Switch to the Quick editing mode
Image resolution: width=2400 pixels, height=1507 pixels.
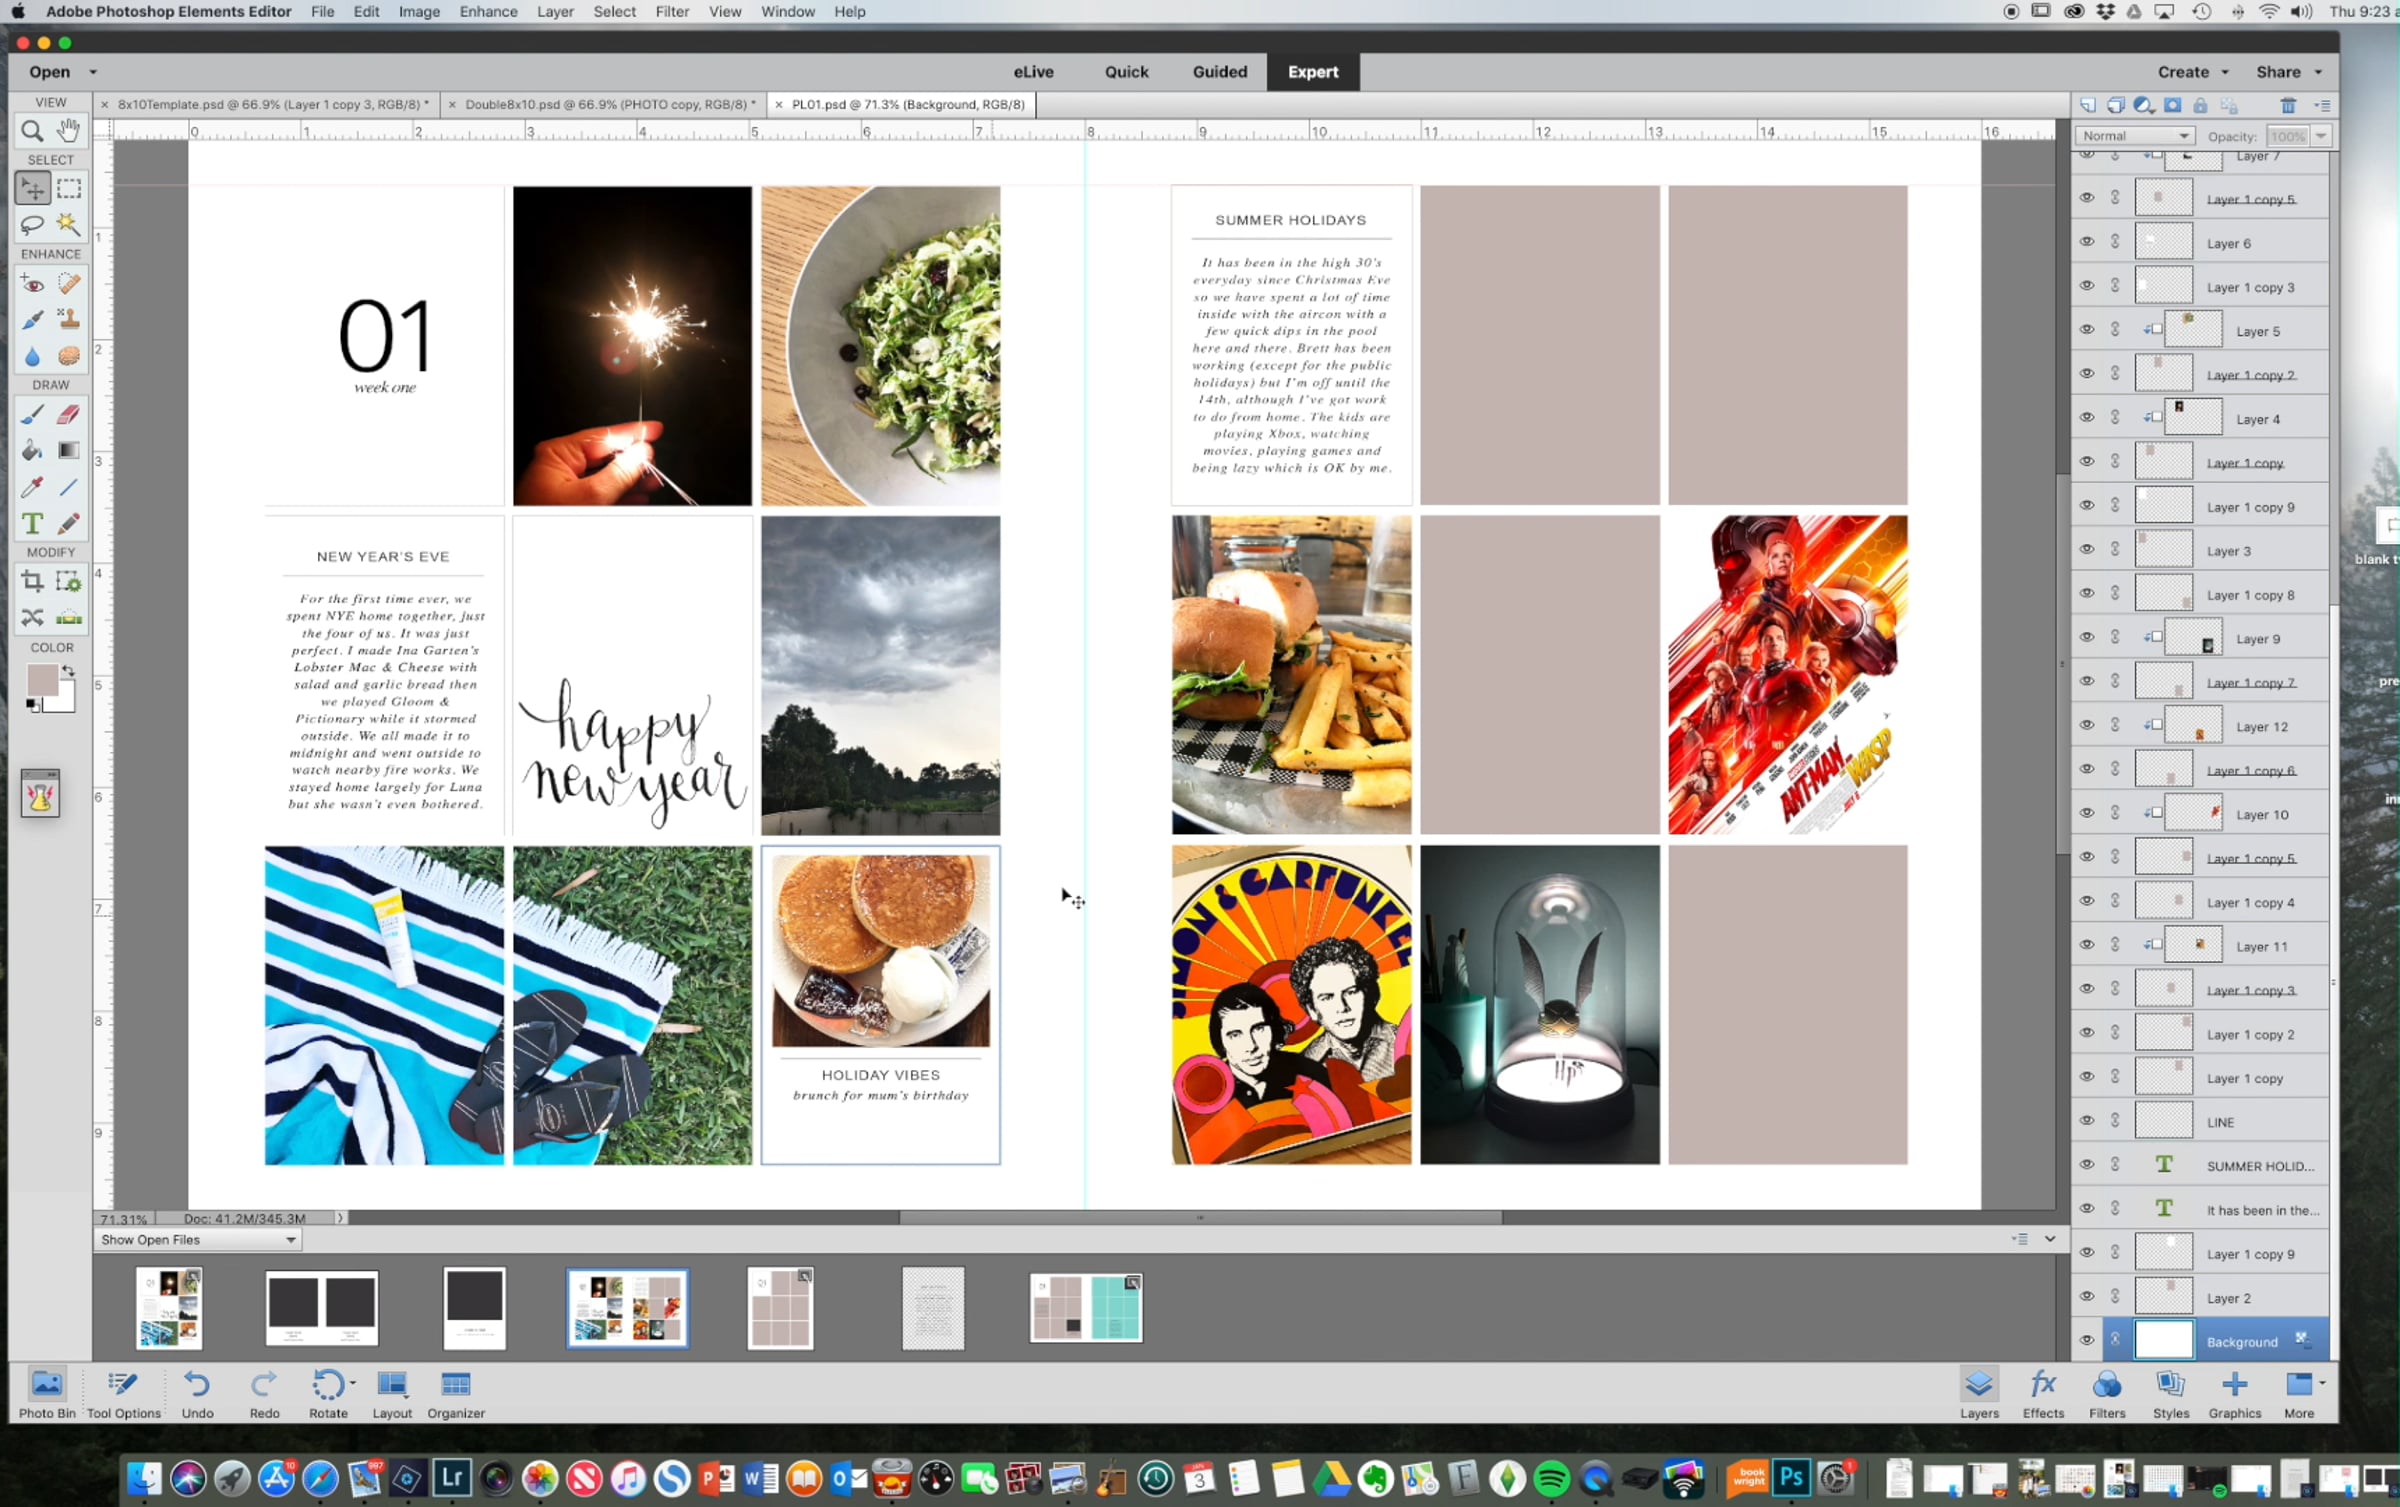1126,72
